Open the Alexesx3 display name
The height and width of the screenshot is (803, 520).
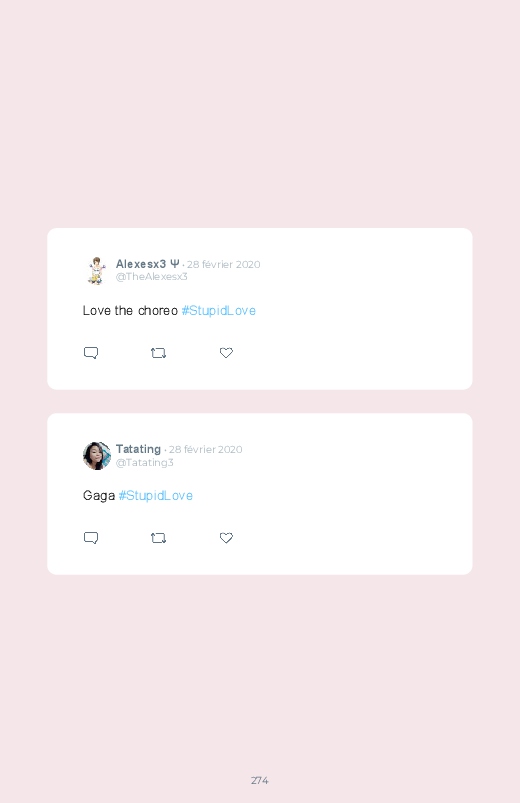tap(141, 264)
